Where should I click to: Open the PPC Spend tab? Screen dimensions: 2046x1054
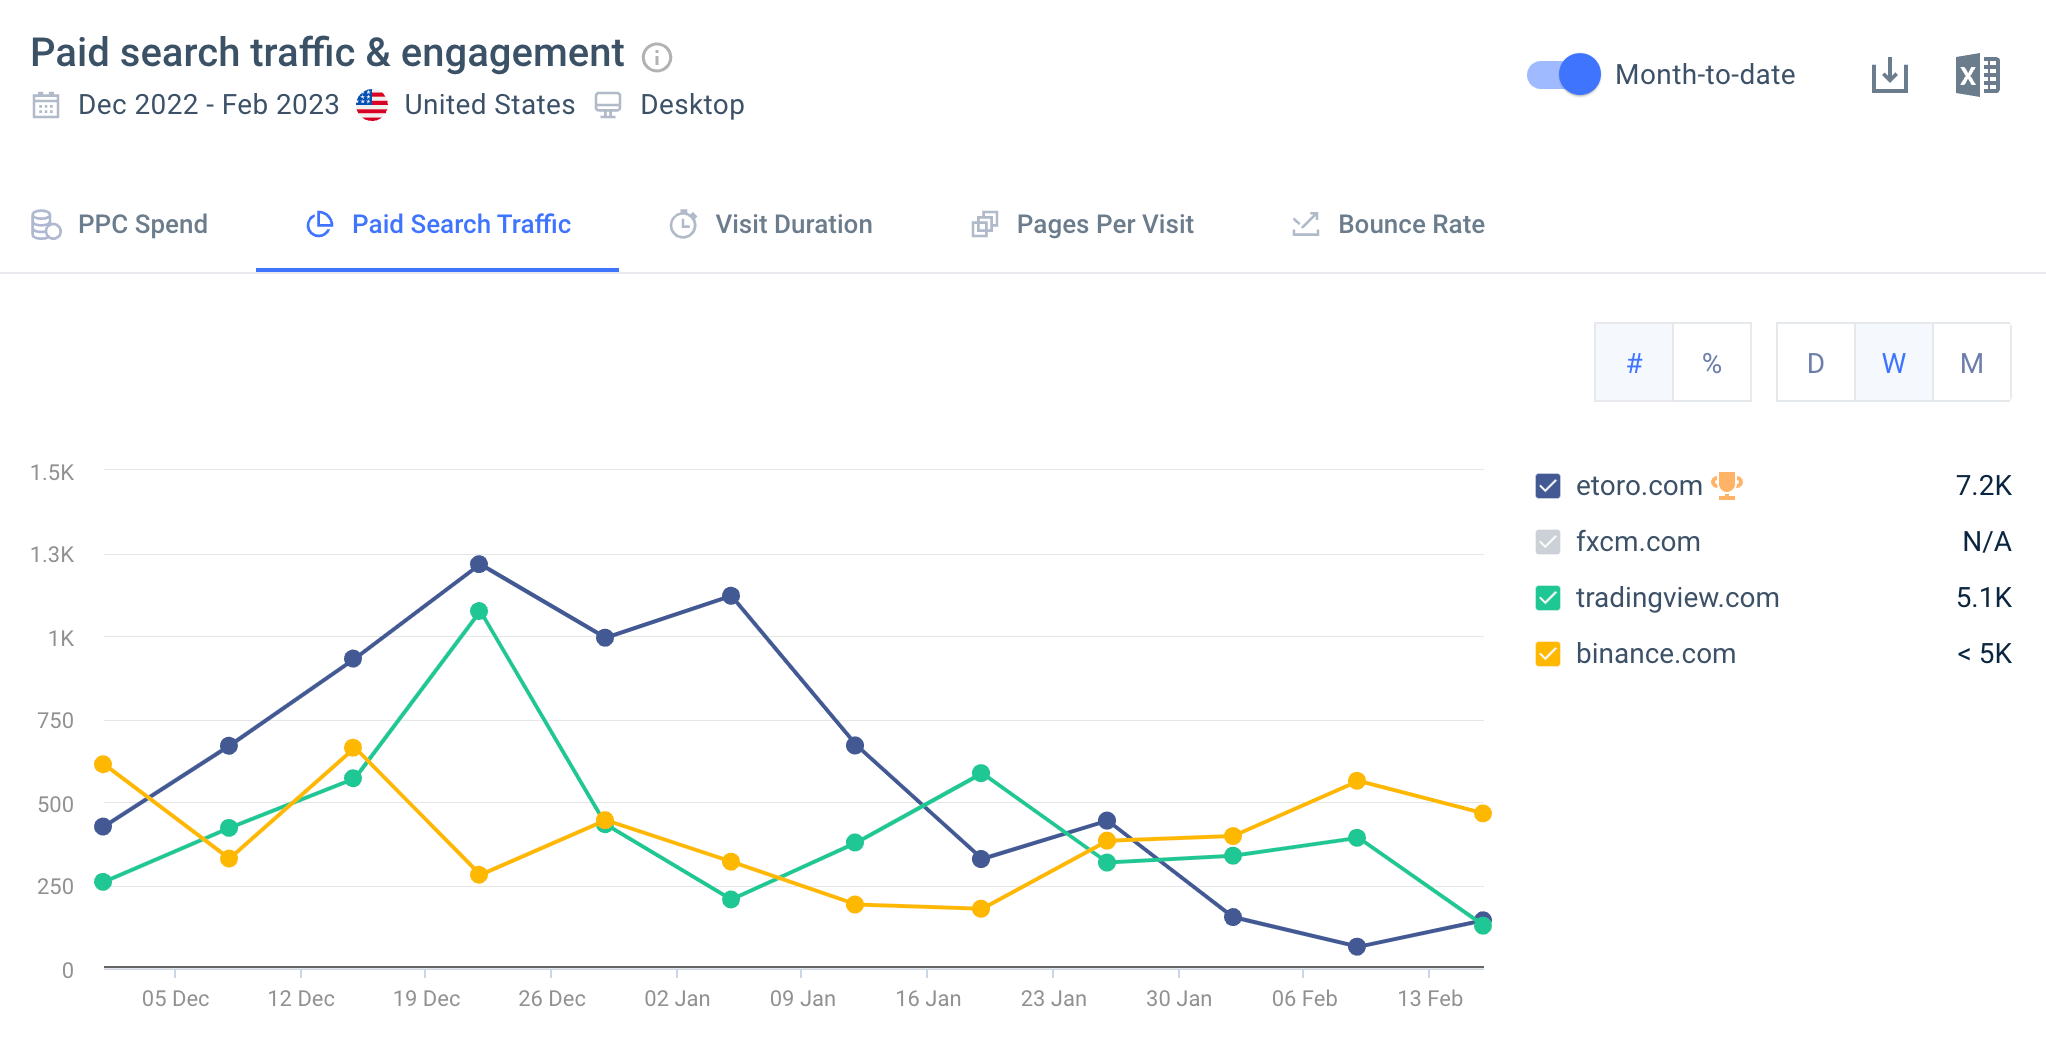(x=142, y=224)
